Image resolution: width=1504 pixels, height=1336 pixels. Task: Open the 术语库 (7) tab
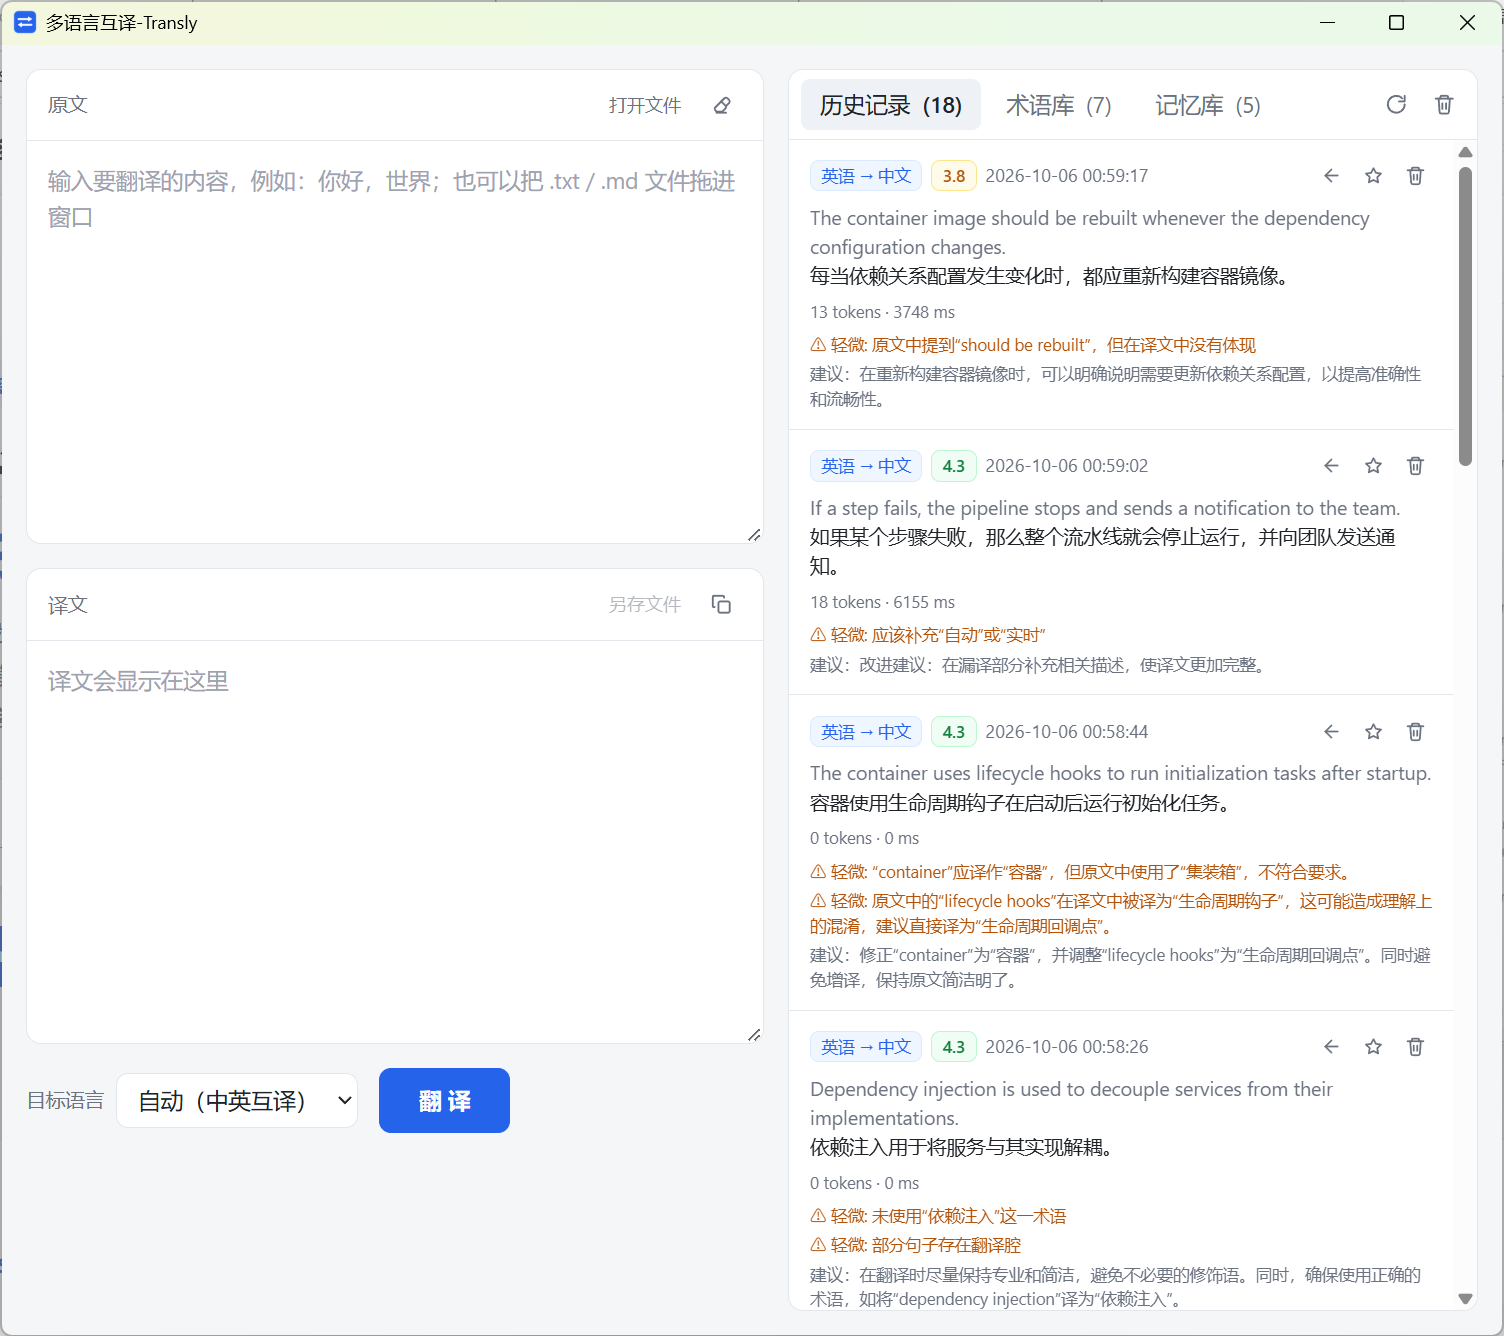1058,105
